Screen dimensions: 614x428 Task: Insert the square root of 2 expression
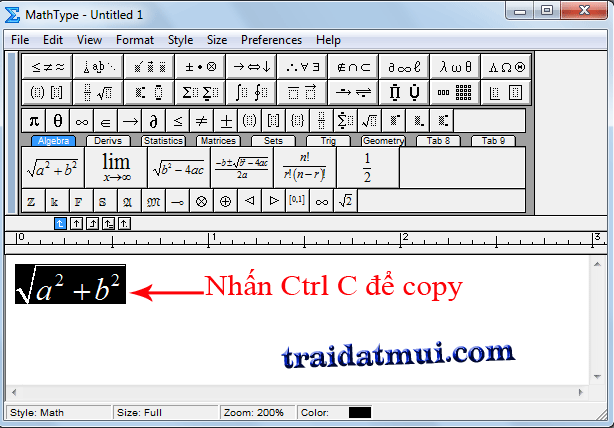345,201
